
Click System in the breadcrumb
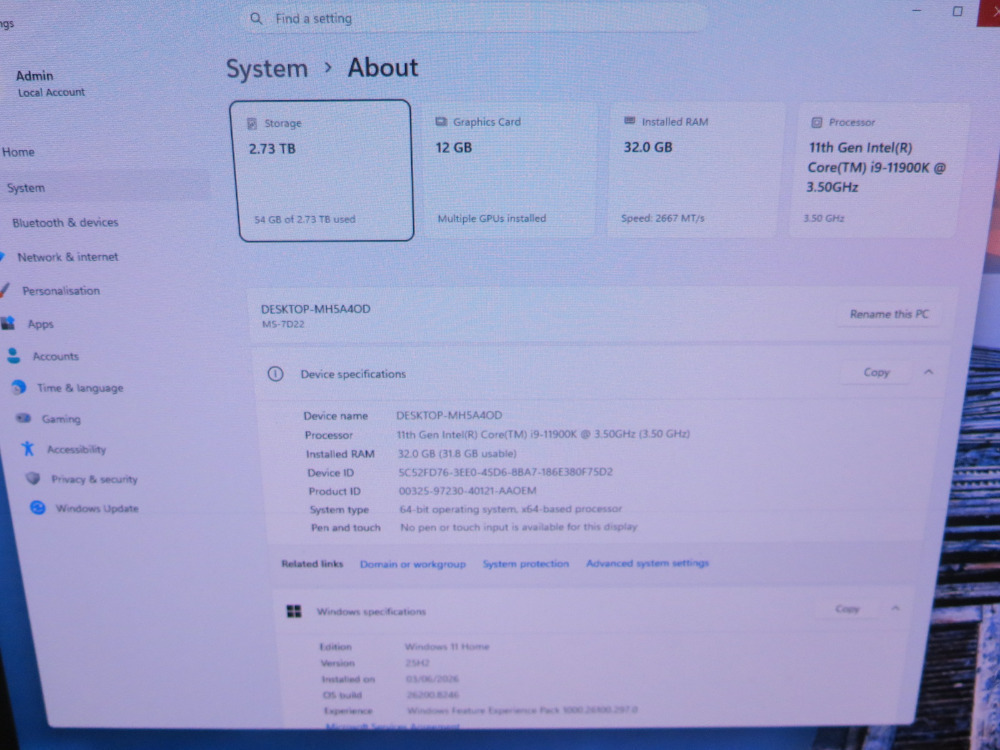pos(267,68)
